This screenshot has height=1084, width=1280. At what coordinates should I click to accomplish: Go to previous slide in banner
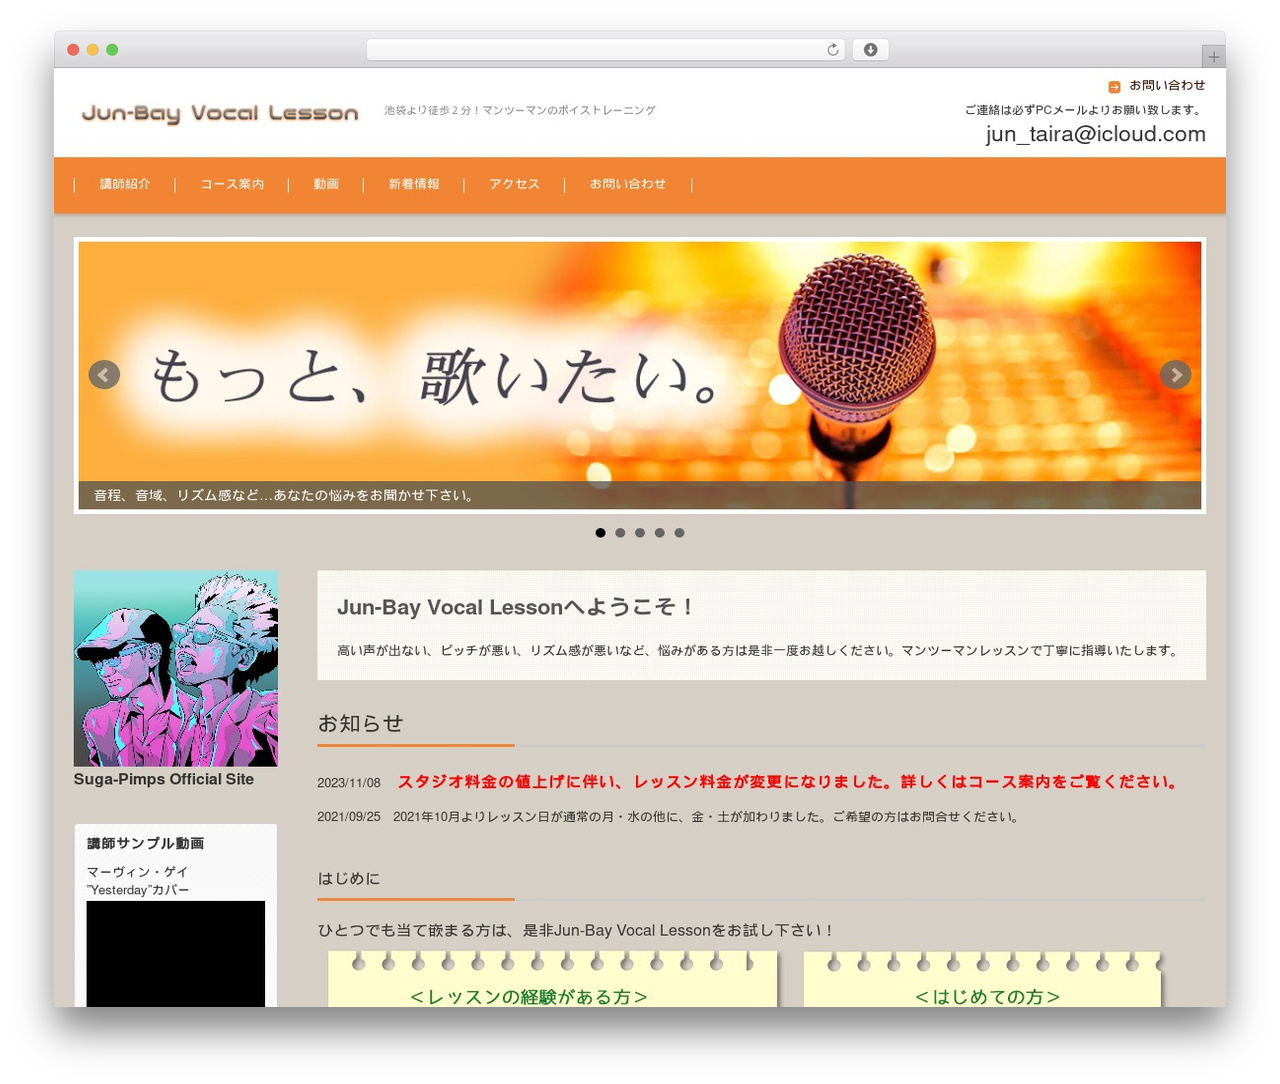click(104, 374)
